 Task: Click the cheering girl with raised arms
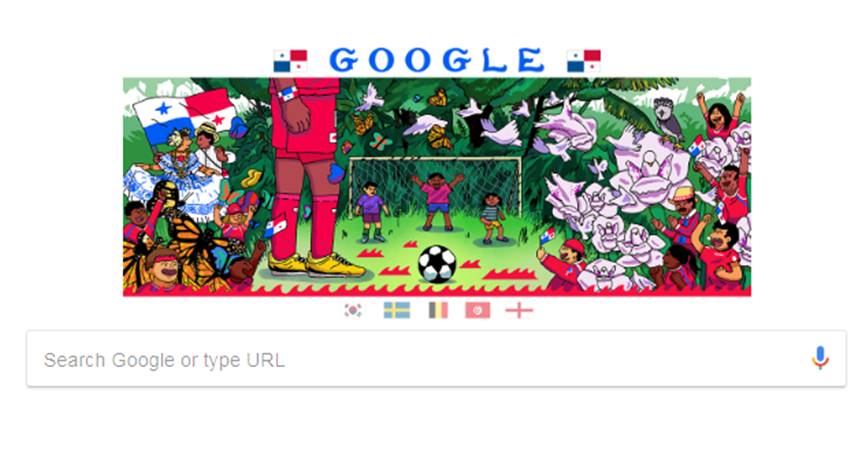click(721, 114)
